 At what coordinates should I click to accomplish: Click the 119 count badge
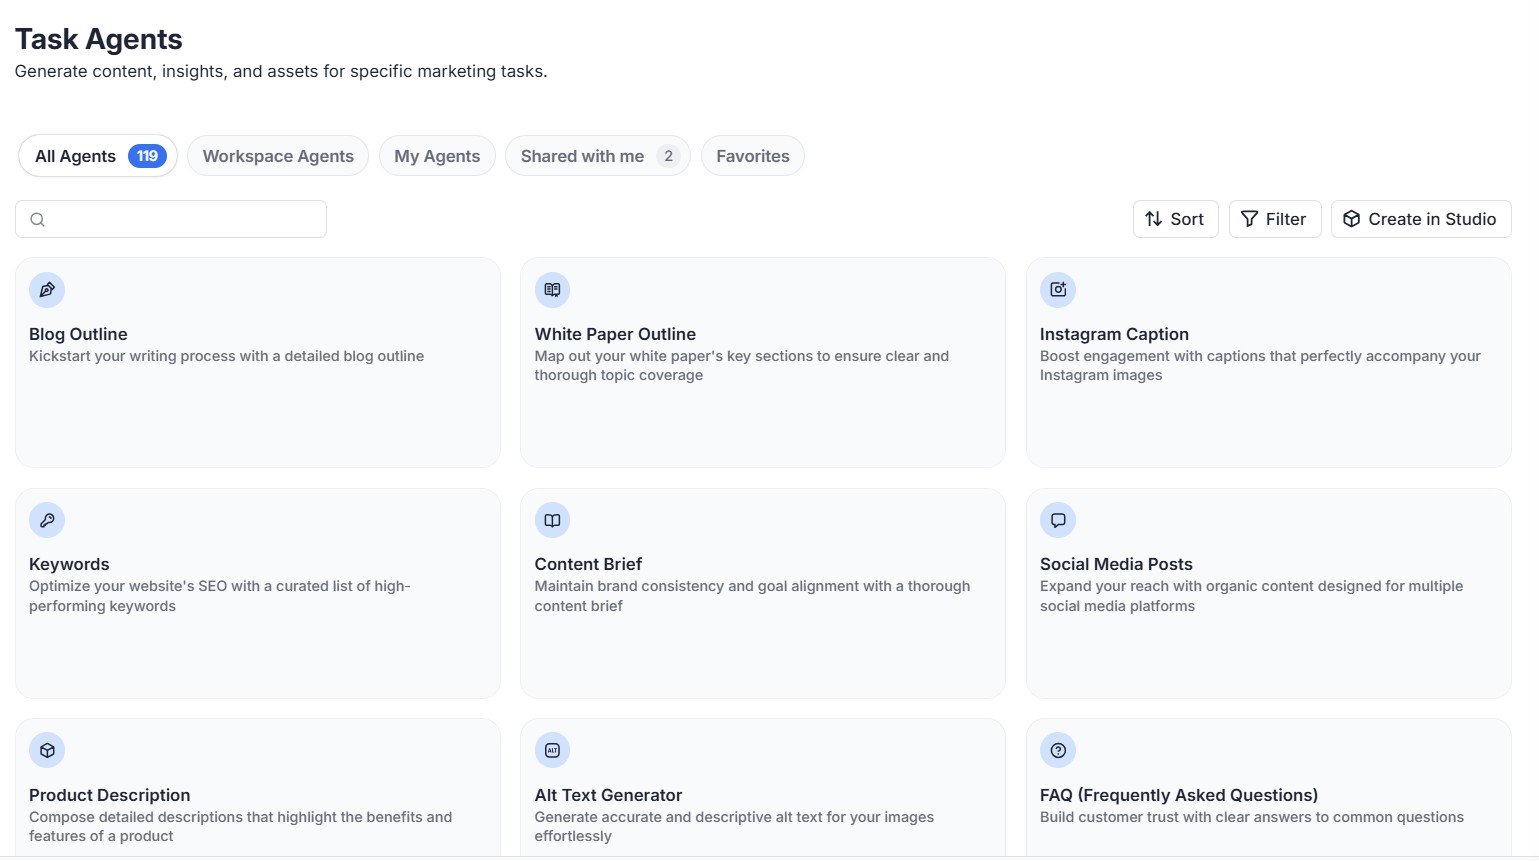coord(147,156)
